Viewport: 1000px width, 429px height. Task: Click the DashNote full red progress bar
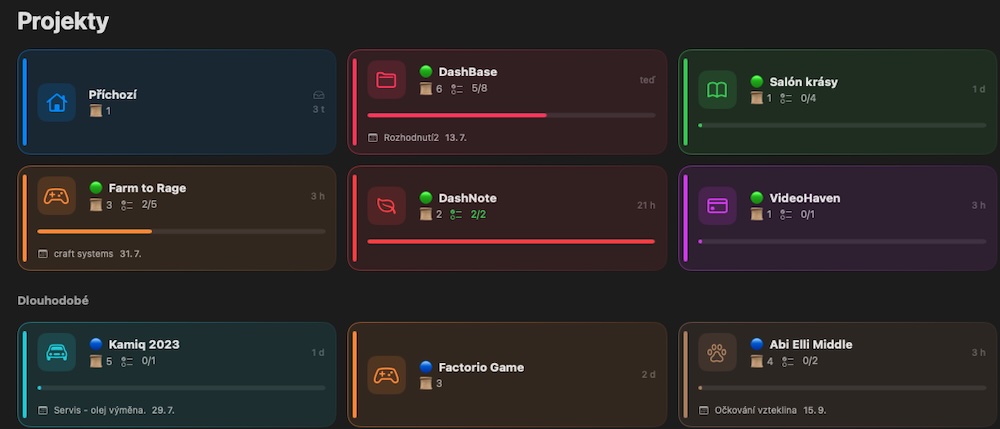[511, 242]
